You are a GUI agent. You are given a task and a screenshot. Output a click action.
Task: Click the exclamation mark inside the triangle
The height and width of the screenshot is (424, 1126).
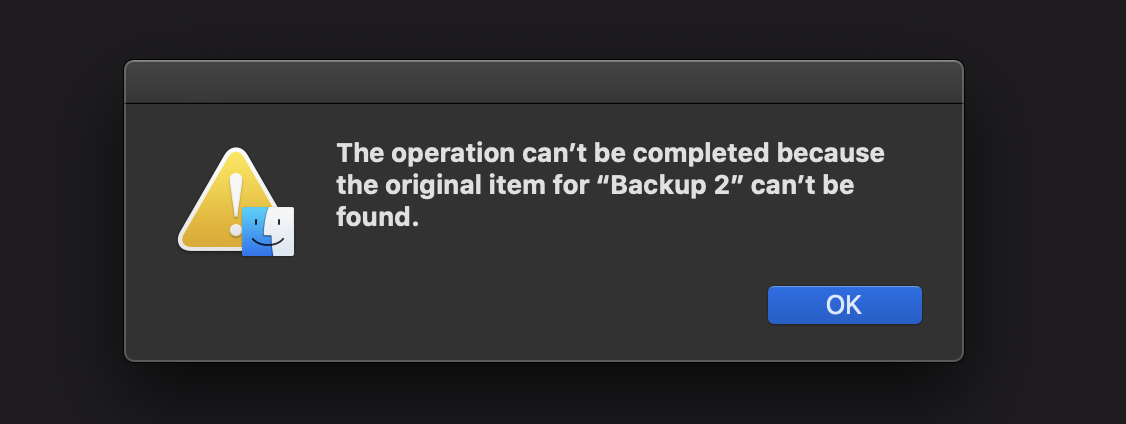pyautogui.click(x=236, y=205)
